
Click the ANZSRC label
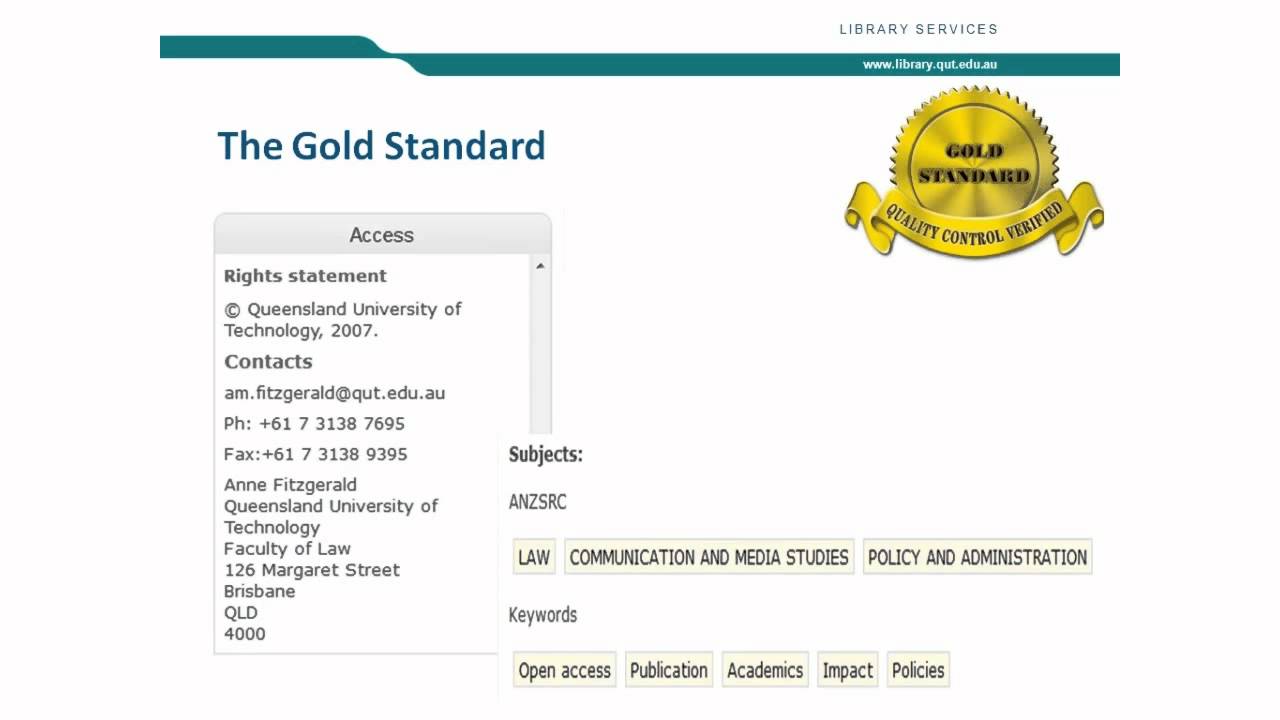point(538,502)
